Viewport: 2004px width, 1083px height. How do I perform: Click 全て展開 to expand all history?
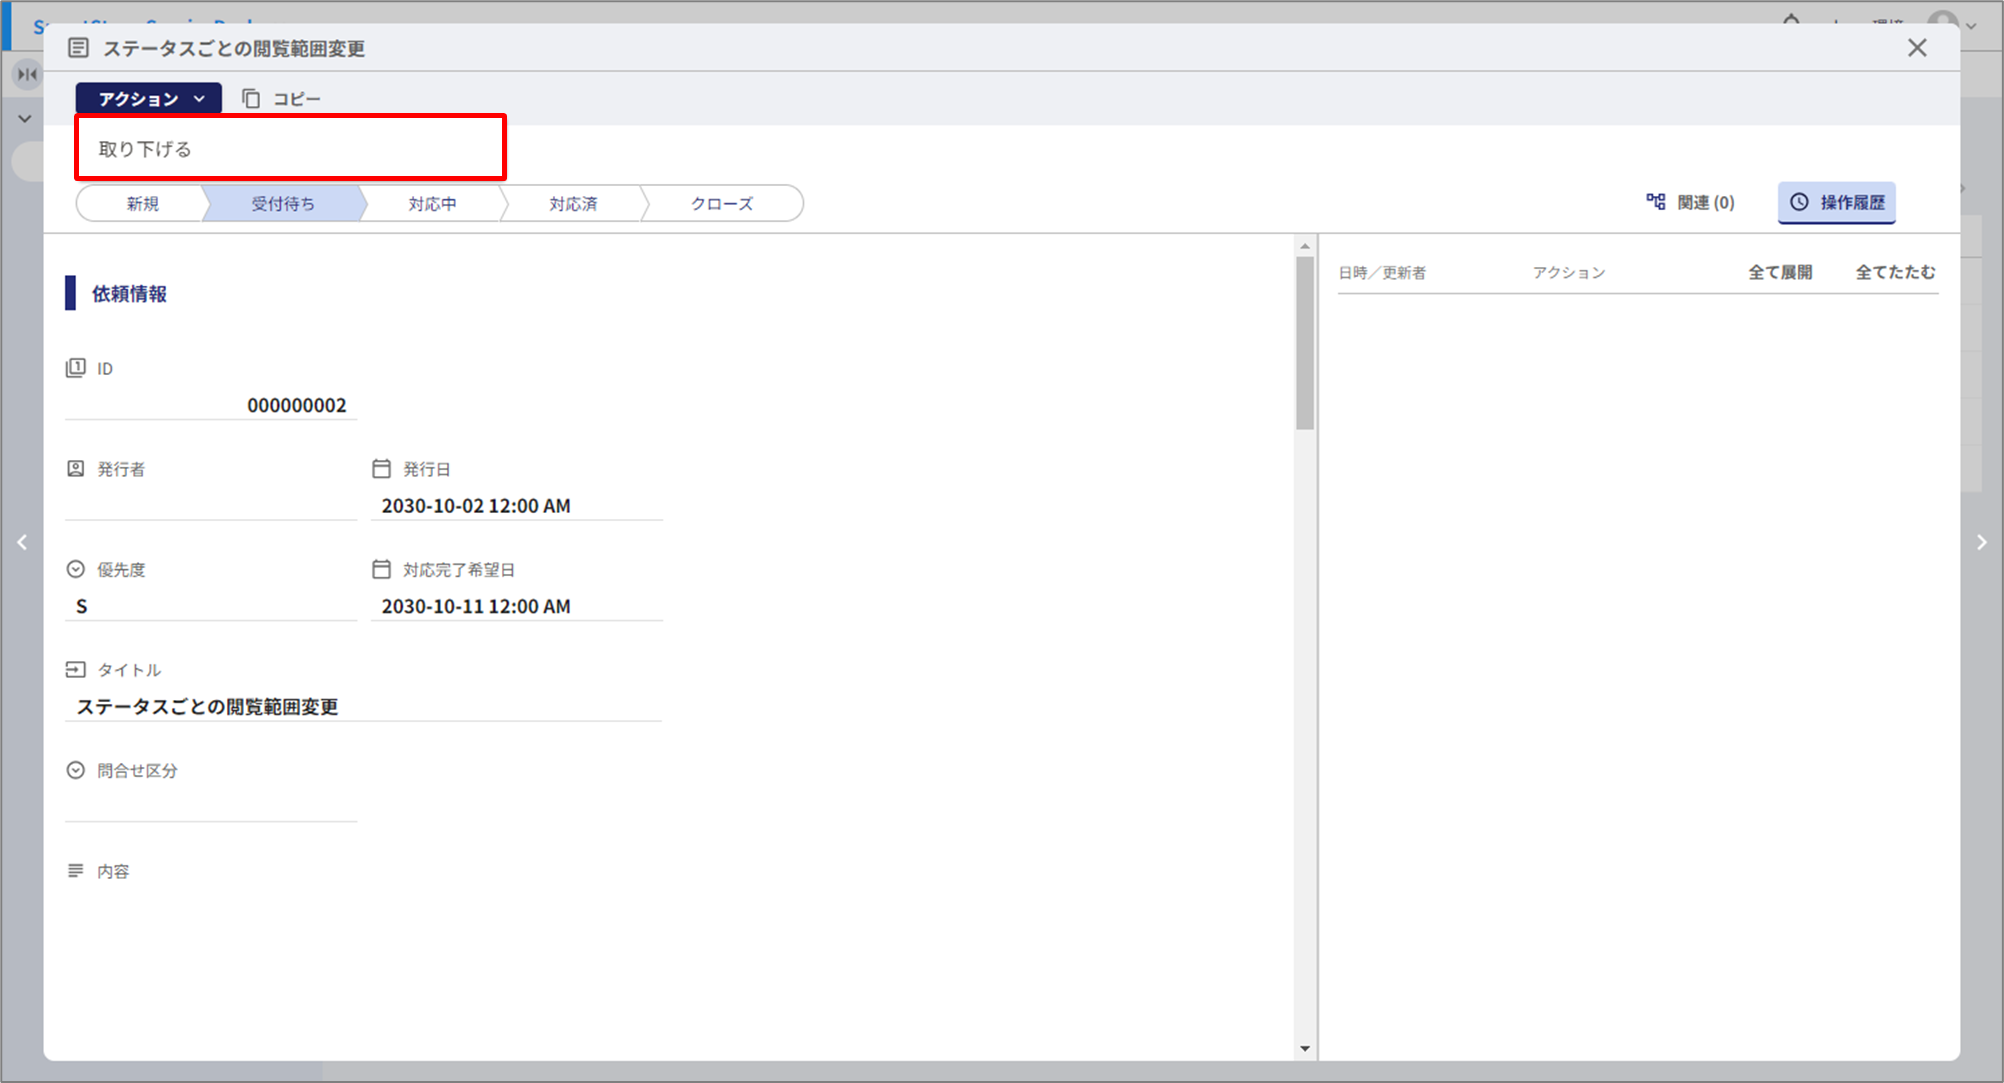click(x=1779, y=272)
